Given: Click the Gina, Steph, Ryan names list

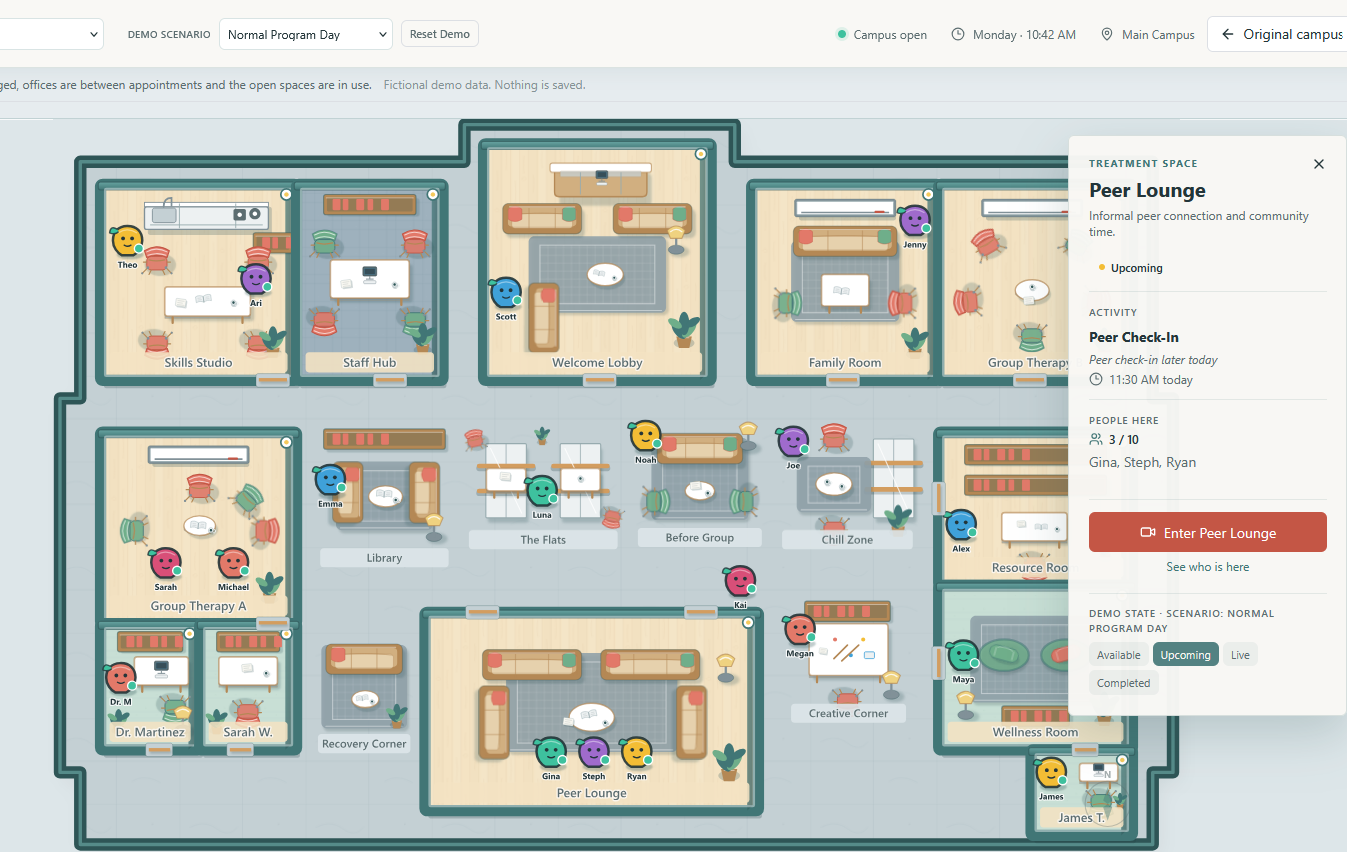Looking at the screenshot, I should tap(1142, 462).
